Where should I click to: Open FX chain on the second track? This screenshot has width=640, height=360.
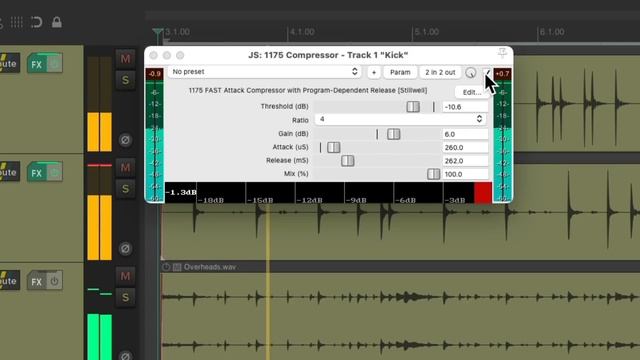[x=37, y=173]
